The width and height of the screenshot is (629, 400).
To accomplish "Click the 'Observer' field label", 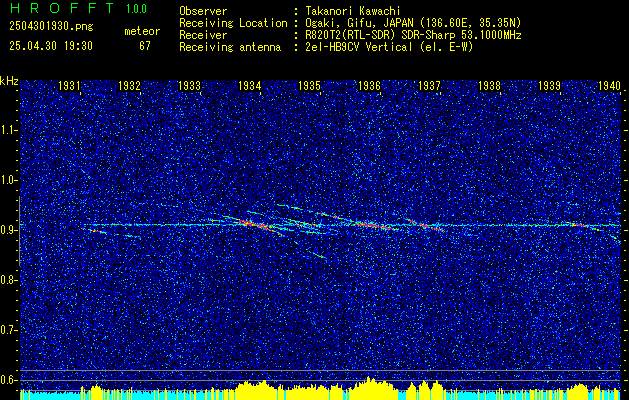I will click(x=203, y=11).
